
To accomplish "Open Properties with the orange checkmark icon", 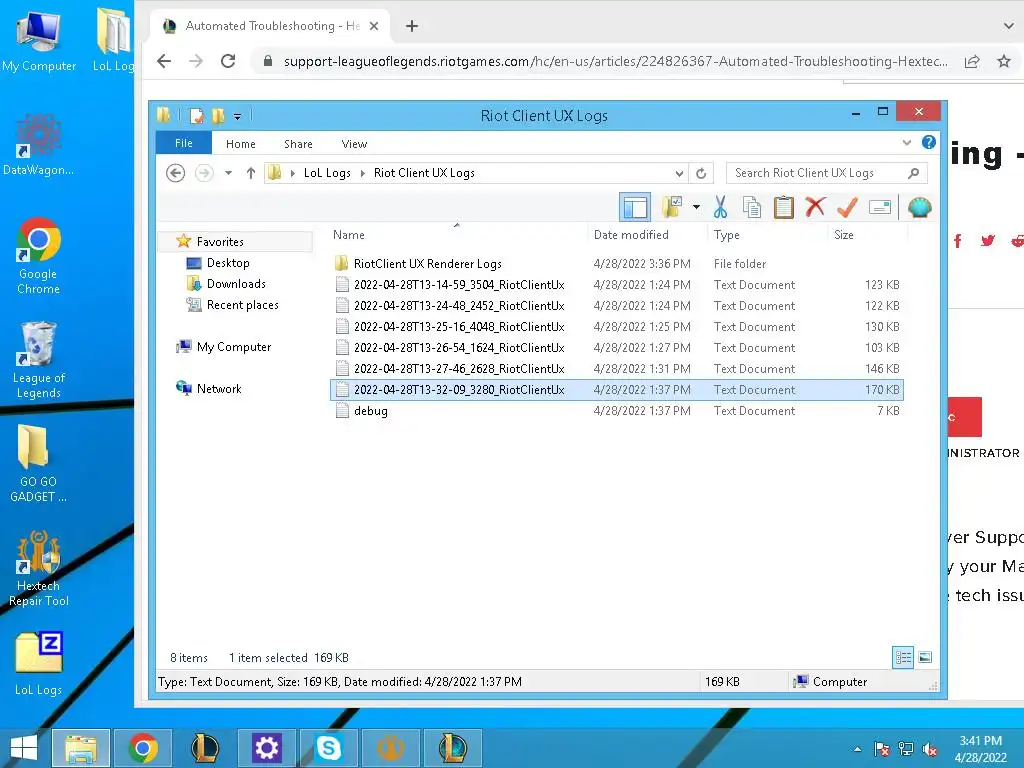I will point(847,208).
